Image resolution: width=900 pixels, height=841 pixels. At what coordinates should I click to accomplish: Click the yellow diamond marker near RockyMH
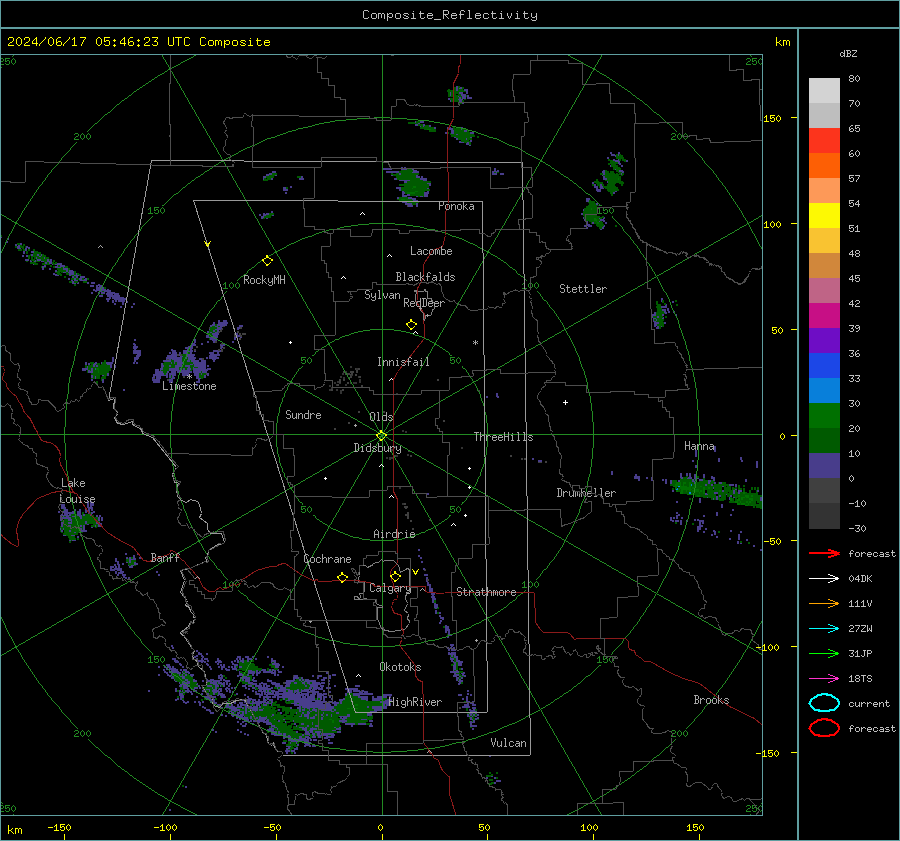pos(267,261)
